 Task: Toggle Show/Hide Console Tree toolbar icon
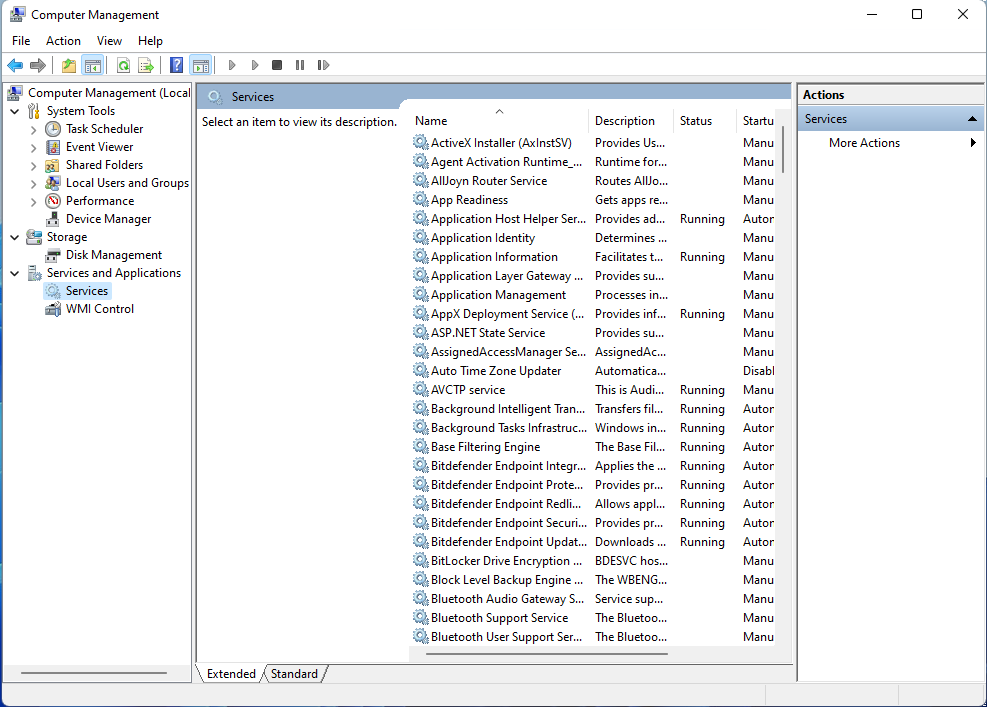tap(93, 65)
